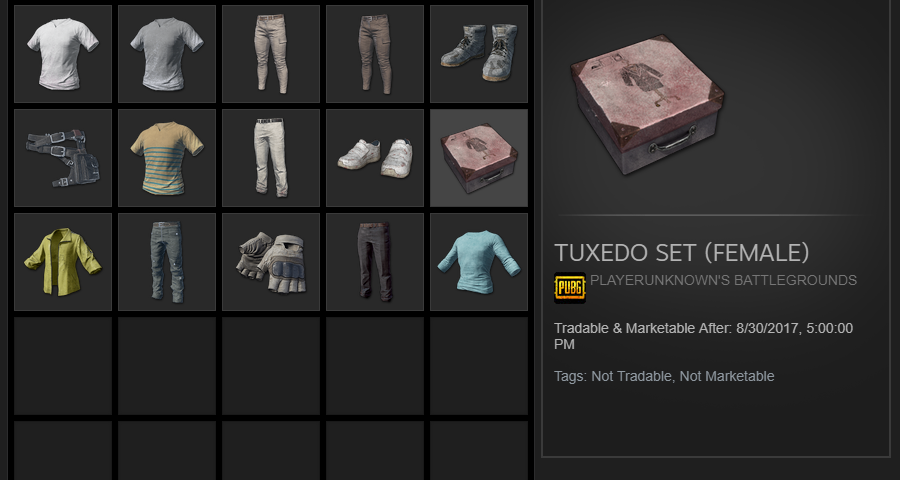Screen dimensions: 900x480
Task: Select the fingerless gloves item
Action: coord(271,262)
